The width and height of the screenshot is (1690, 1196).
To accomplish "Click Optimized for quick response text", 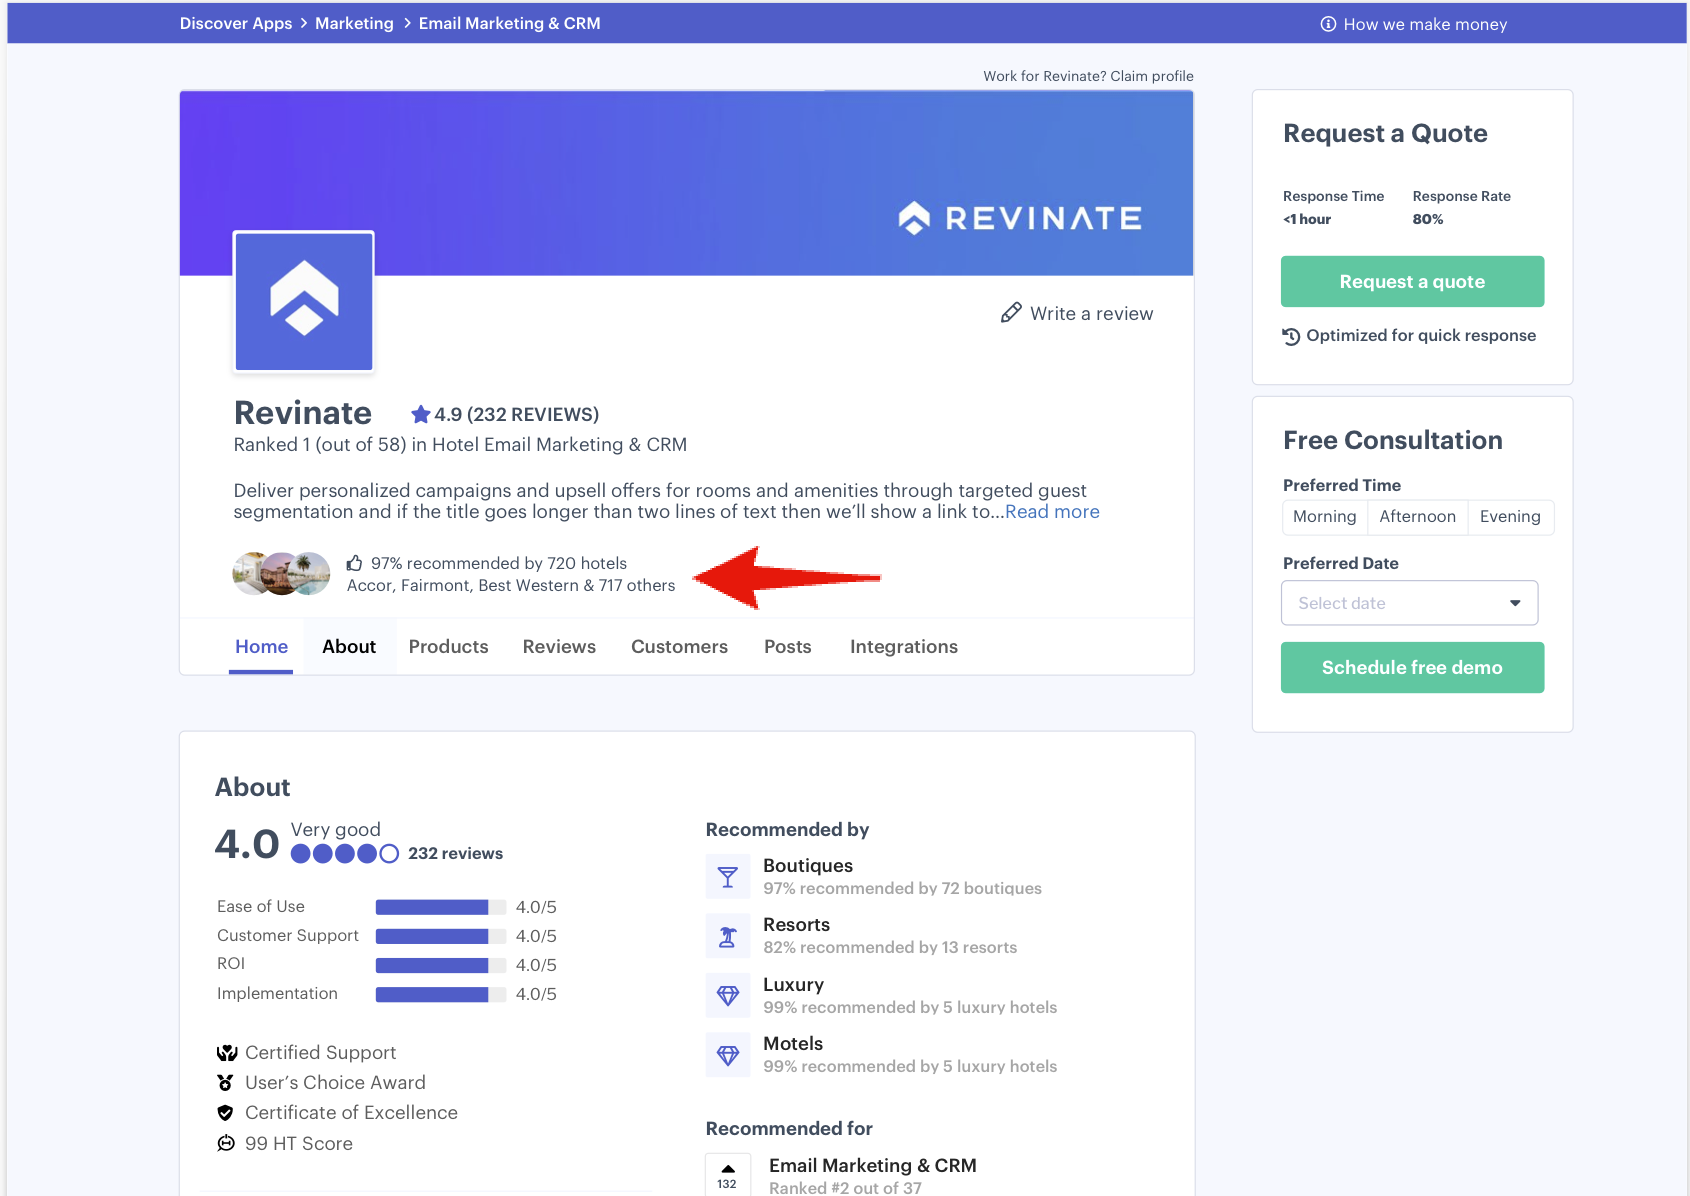I will coord(1421,336).
